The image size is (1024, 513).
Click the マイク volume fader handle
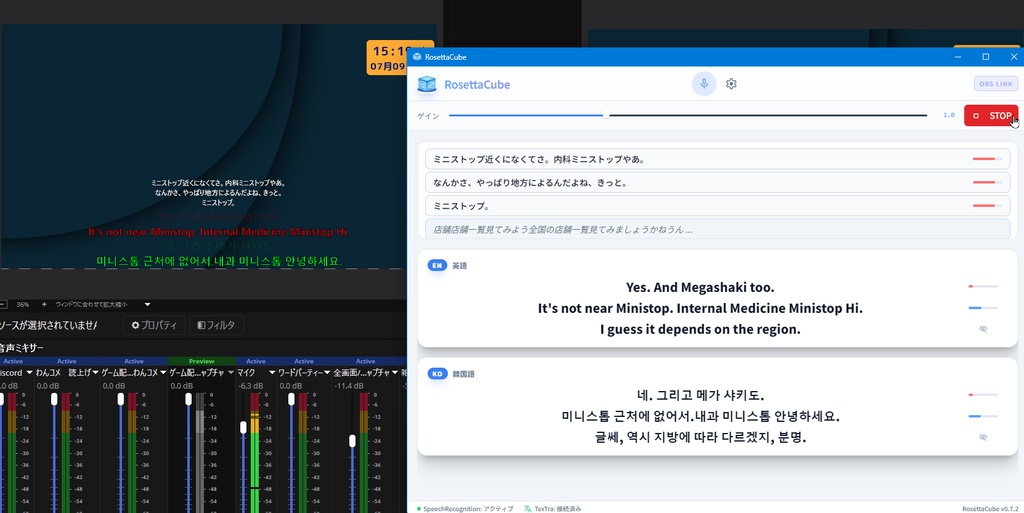[x=244, y=427]
